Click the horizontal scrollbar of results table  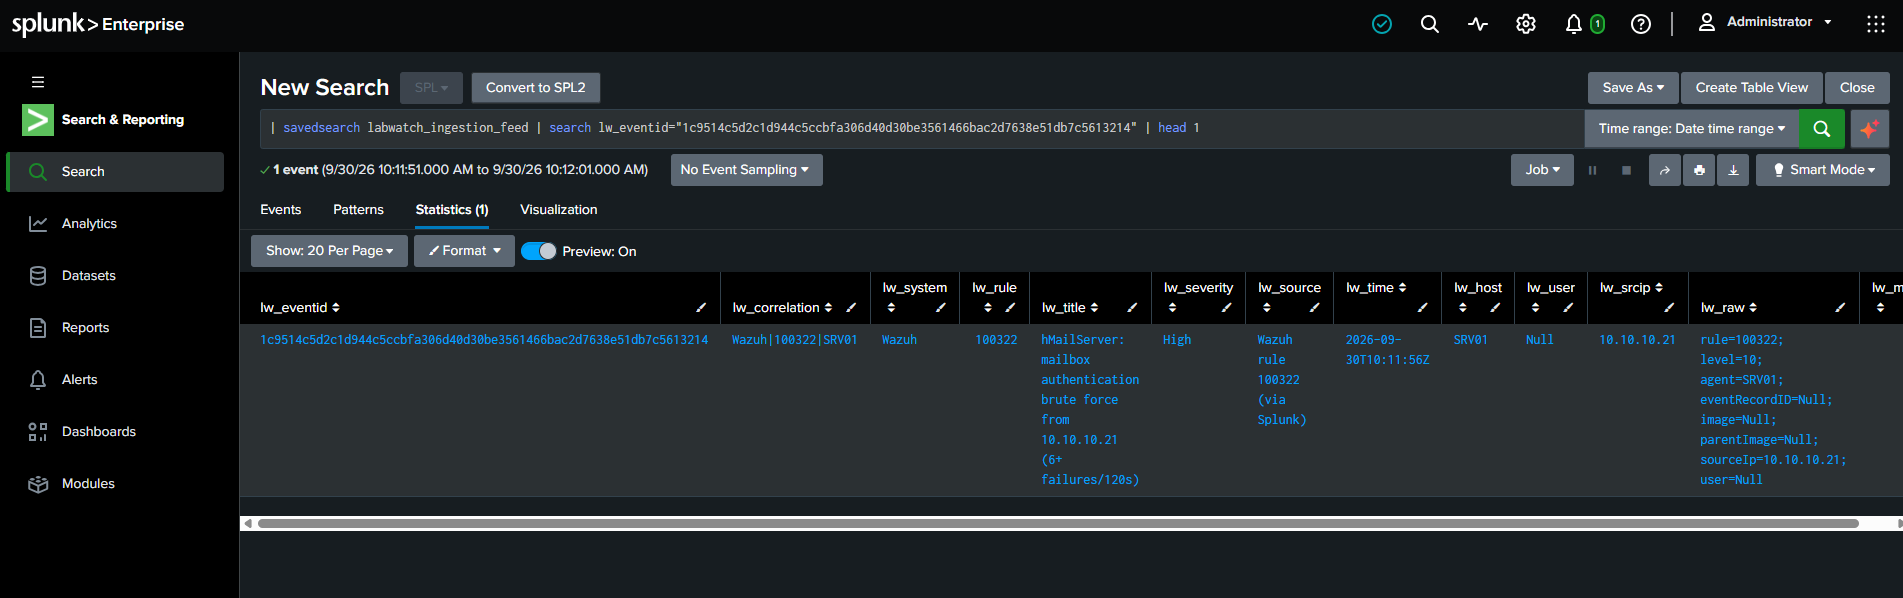[1058, 523]
